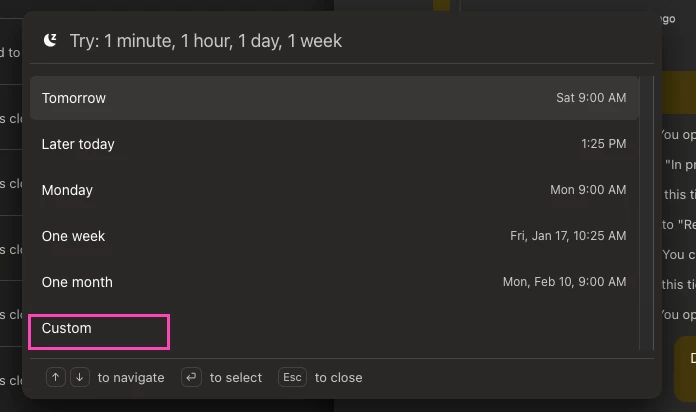696x412 pixels.
Task: Click the 1:25 PM time label
Action: tap(603, 144)
